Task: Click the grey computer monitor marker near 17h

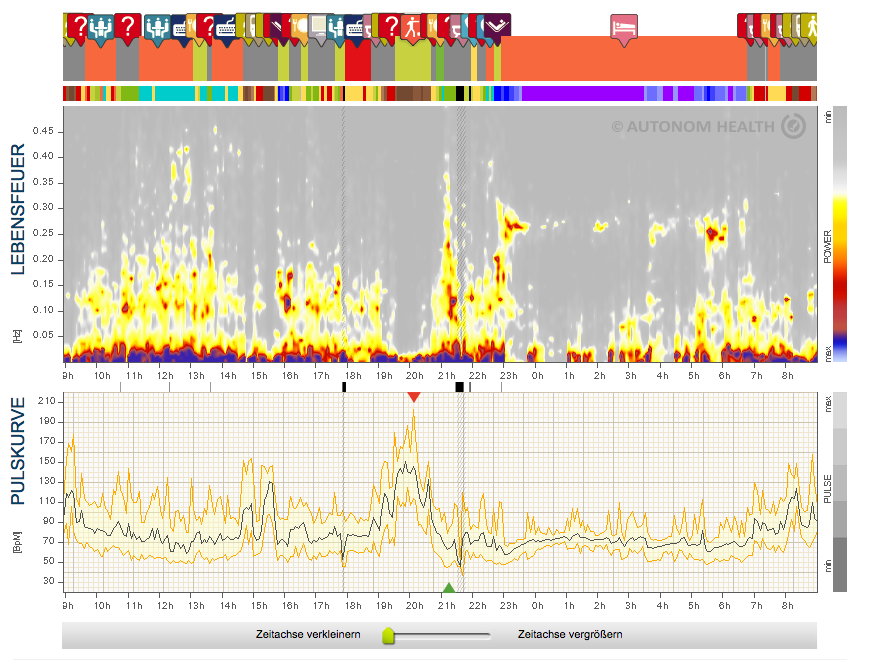Action: pos(319,26)
